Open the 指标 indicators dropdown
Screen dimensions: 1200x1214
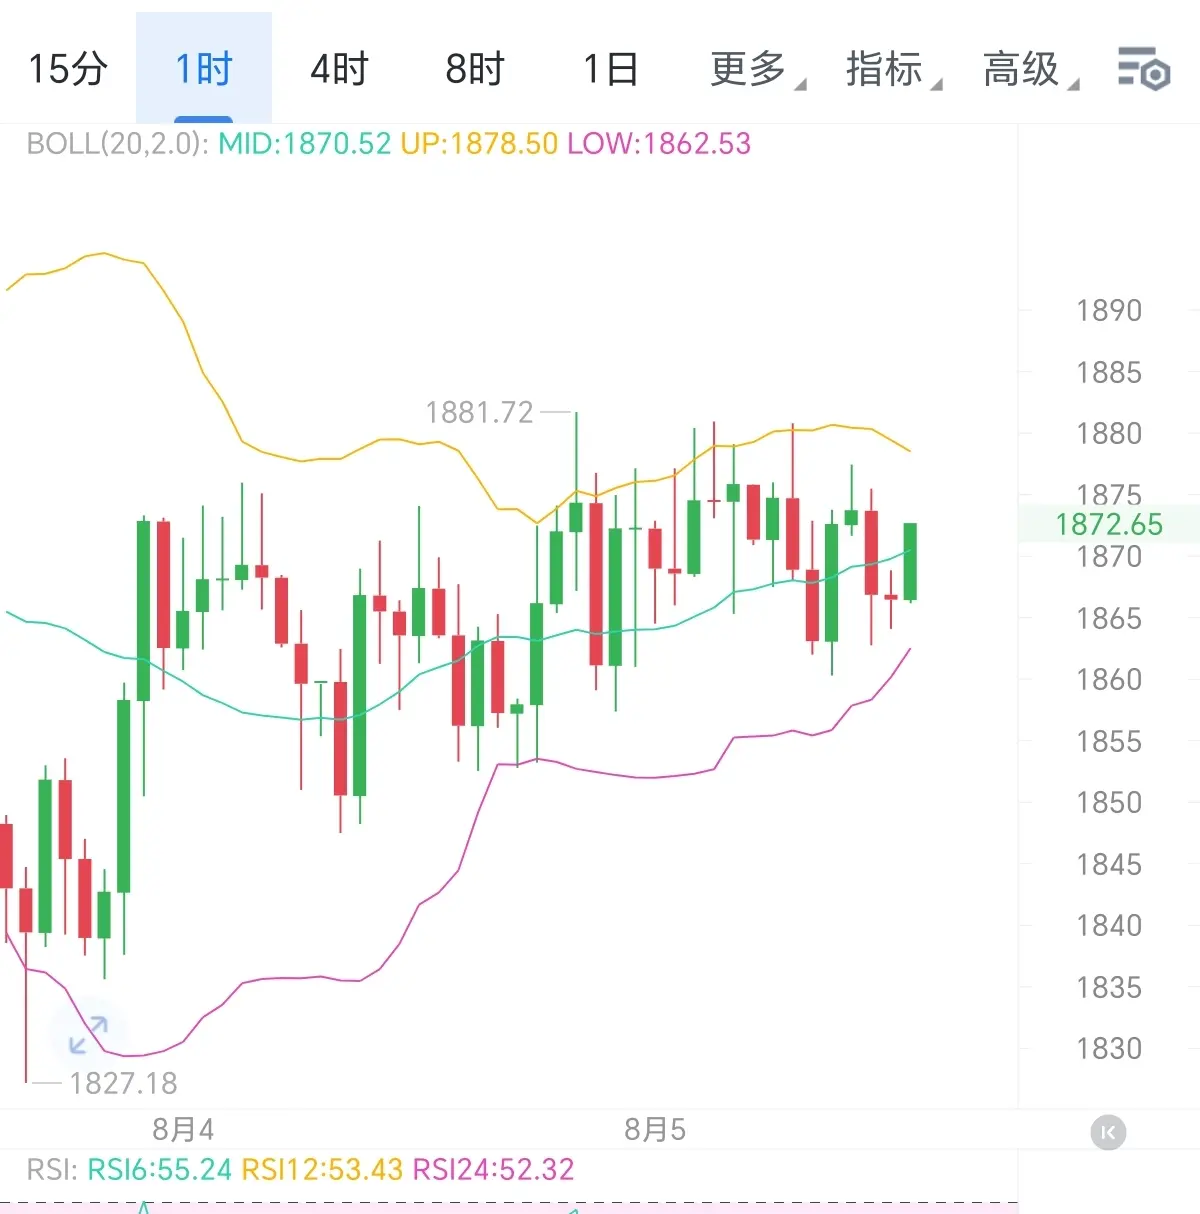(893, 68)
